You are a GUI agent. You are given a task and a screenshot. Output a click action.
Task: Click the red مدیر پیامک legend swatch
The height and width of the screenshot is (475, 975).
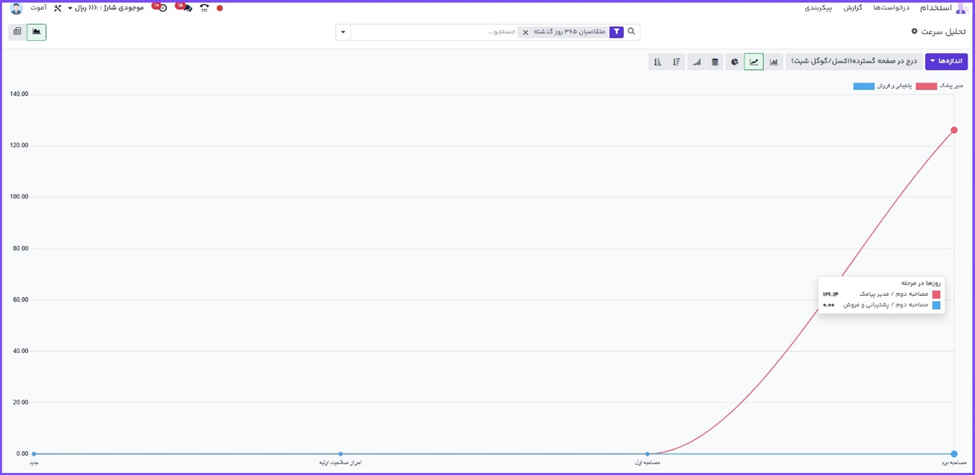click(x=926, y=87)
